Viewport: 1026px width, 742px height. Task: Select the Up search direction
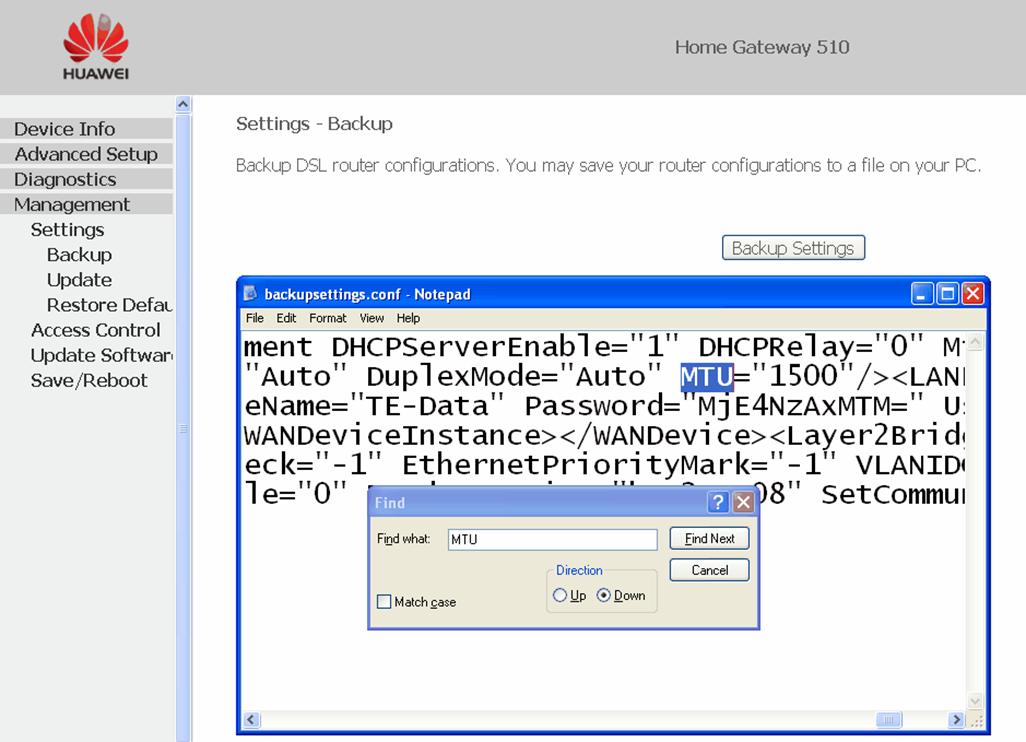click(560, 595)
